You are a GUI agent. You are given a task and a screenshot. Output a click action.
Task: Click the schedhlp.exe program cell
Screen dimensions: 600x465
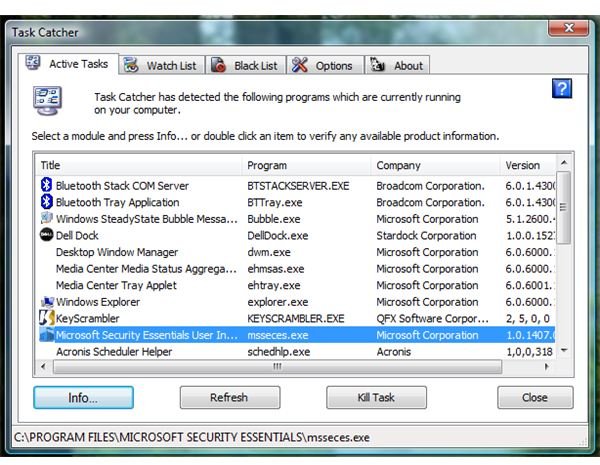pyautogui.click(x=279, y=352)
